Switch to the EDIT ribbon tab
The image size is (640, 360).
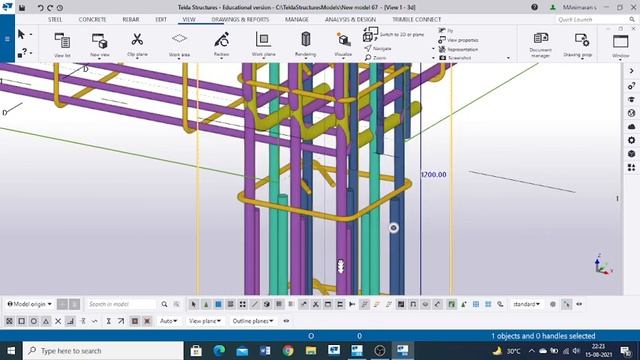pyautogui.click(x=161, y=19)
